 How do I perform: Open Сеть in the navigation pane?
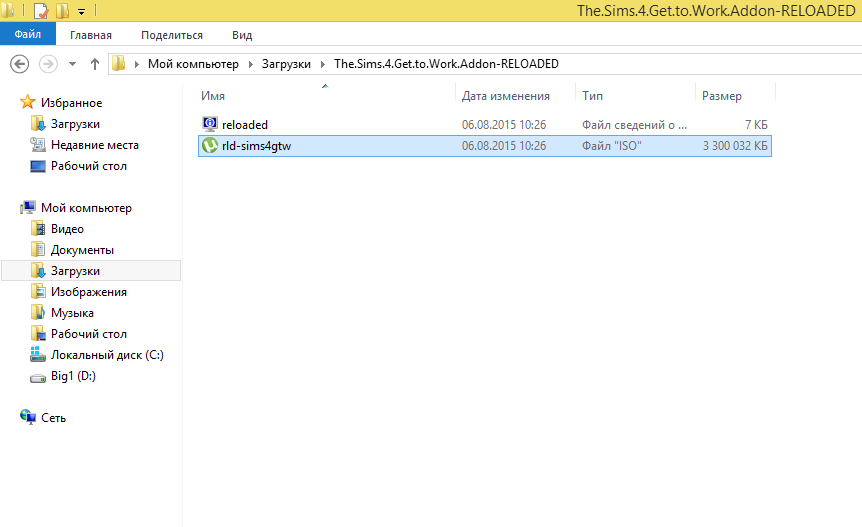(53, 418)
